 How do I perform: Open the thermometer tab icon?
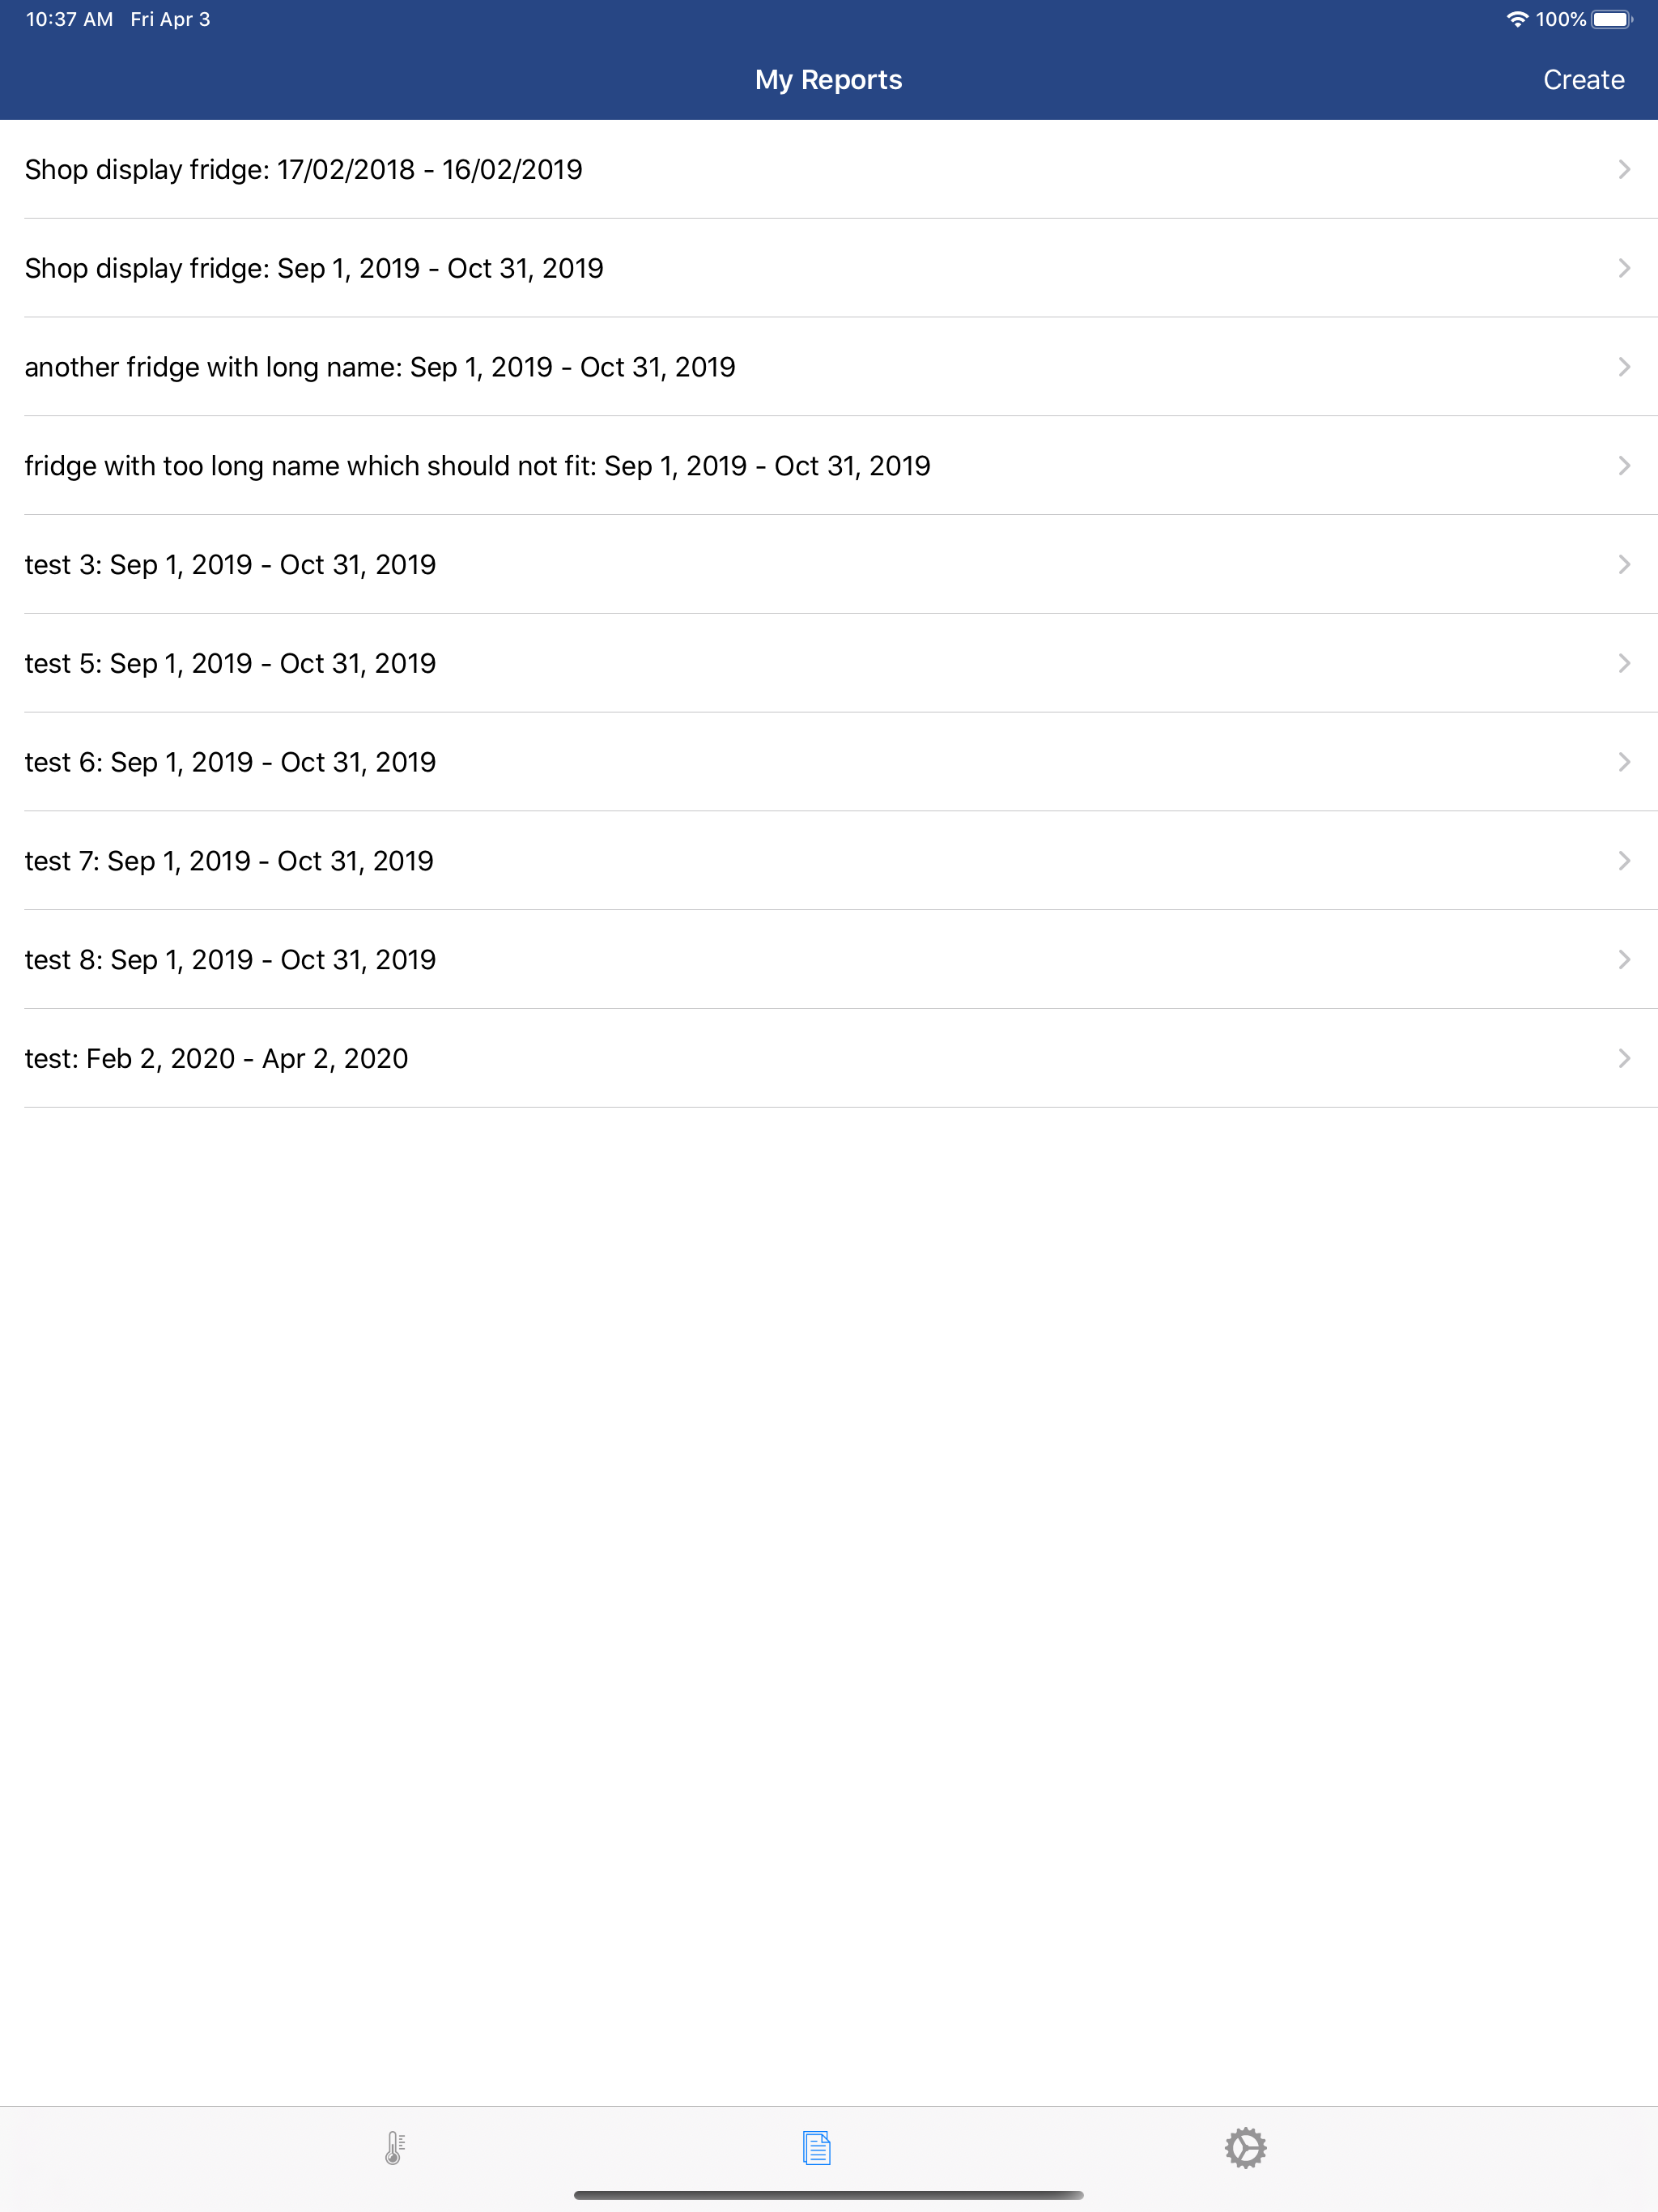click(395, 2147)
